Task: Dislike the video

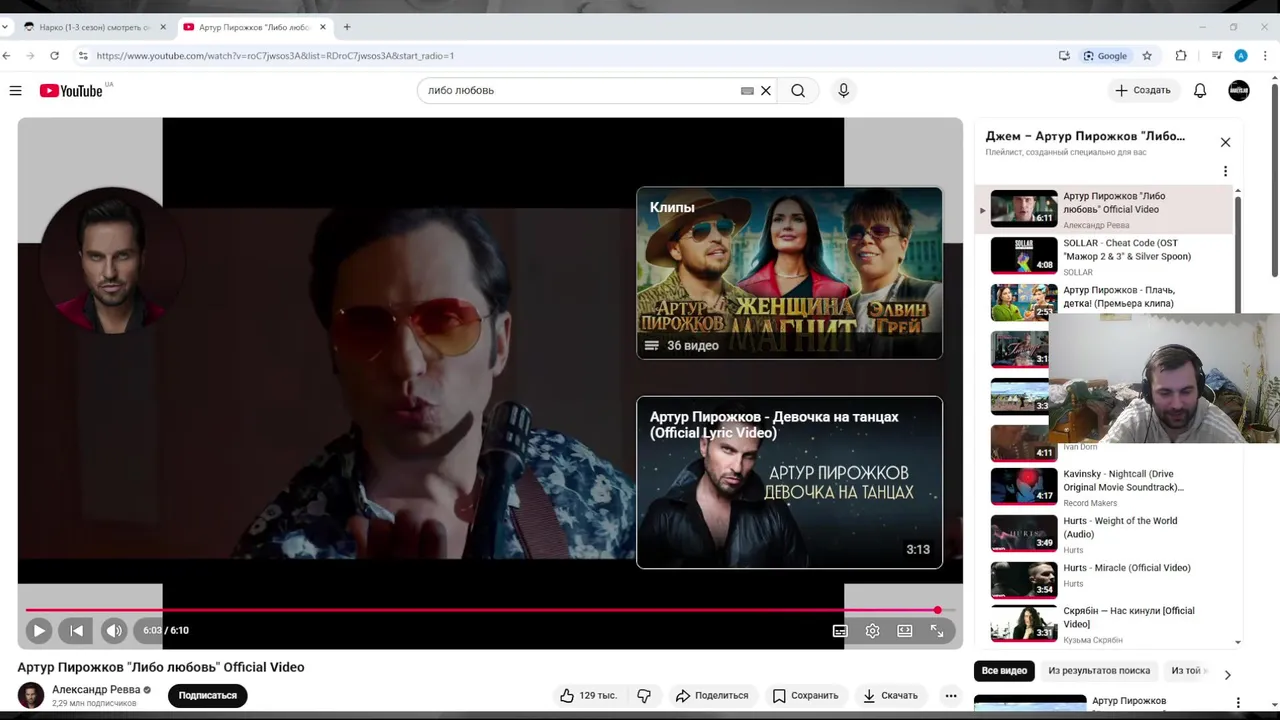Action: [x=644, y=696]
